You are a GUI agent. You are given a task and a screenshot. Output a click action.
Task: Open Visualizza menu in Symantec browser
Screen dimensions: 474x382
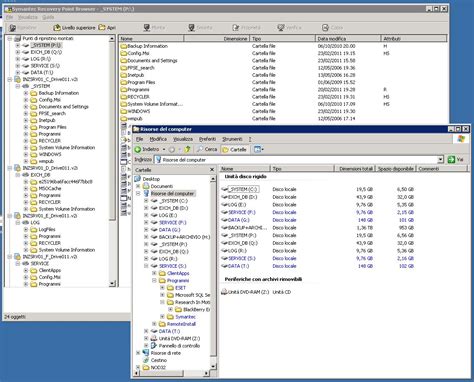(27, 17)
